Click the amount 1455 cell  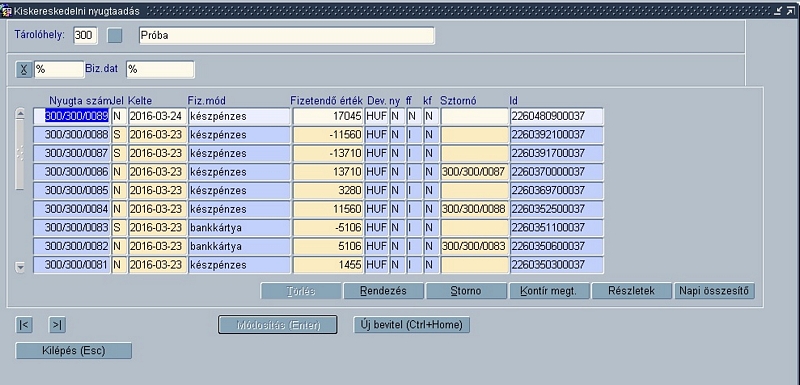click(x=328, y=265)
